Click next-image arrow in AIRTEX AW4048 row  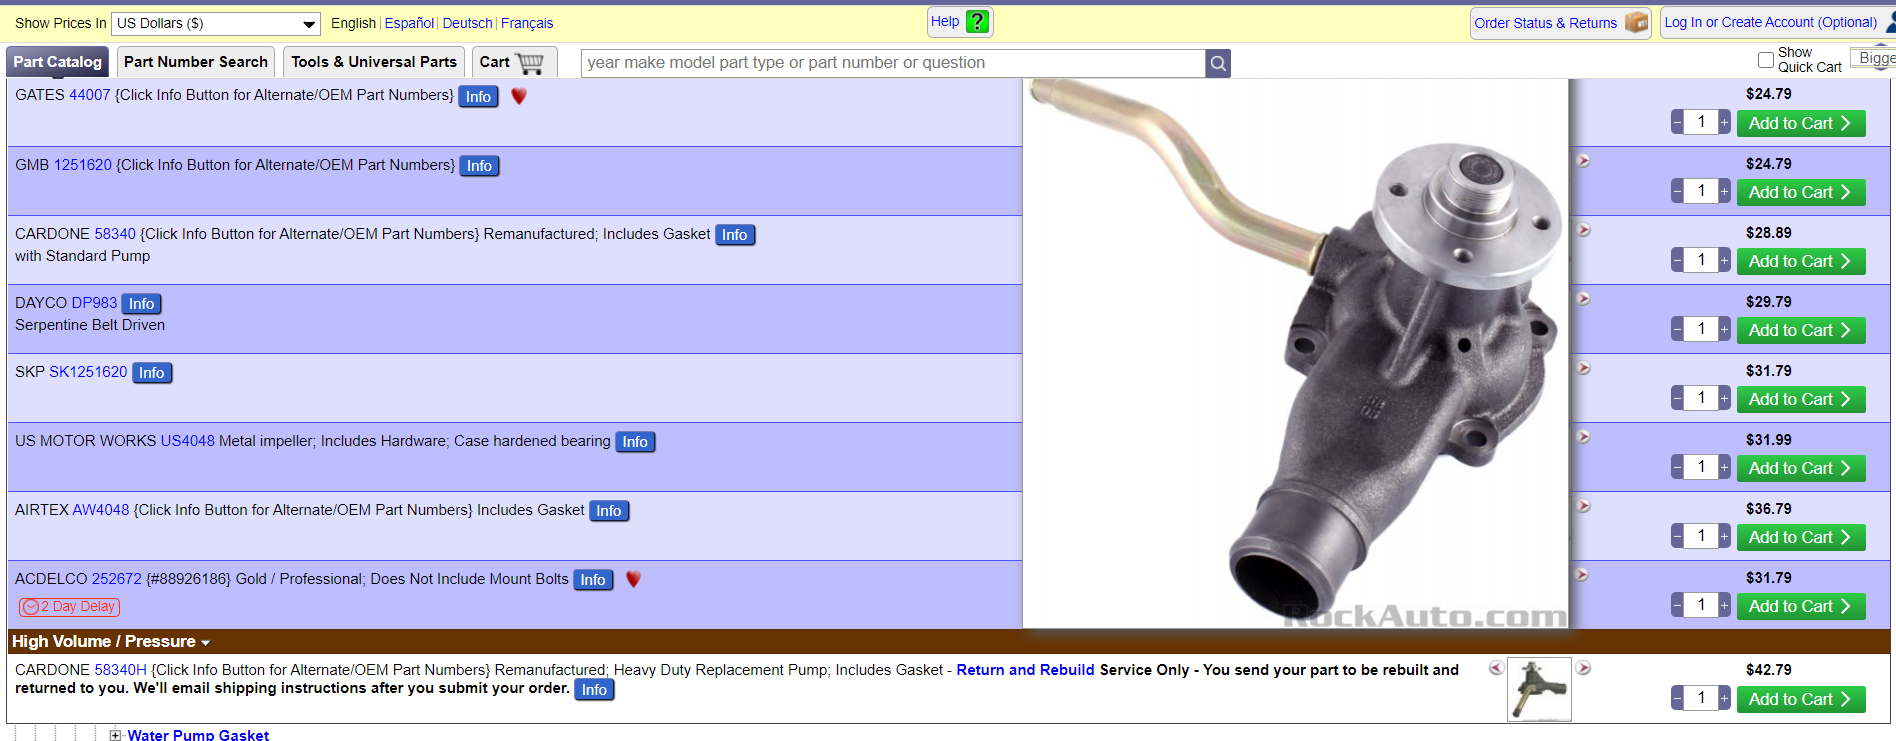click(1584, 506)
